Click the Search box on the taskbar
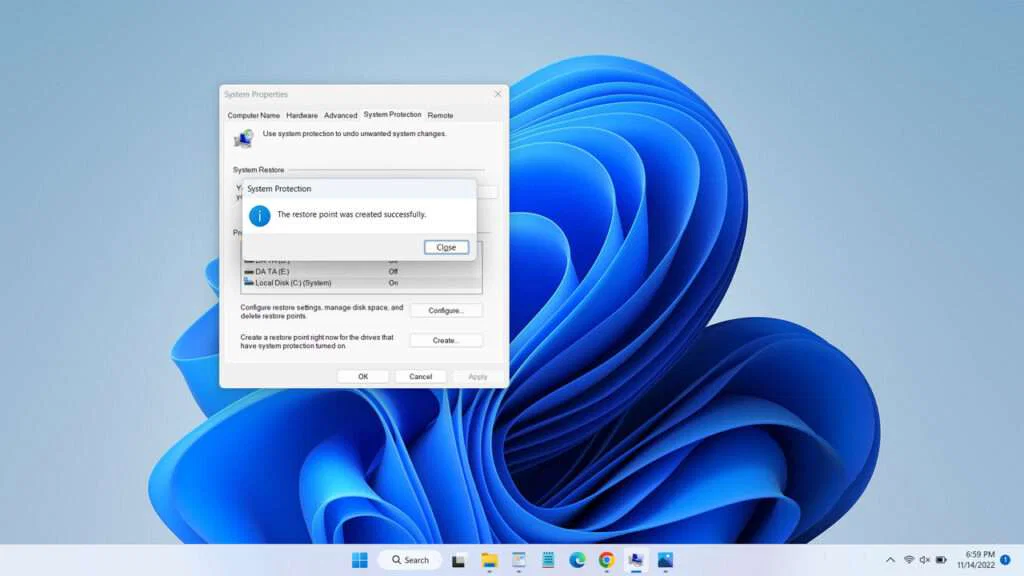The width and height of the screenshot is (1024, 576). [410, 560]
